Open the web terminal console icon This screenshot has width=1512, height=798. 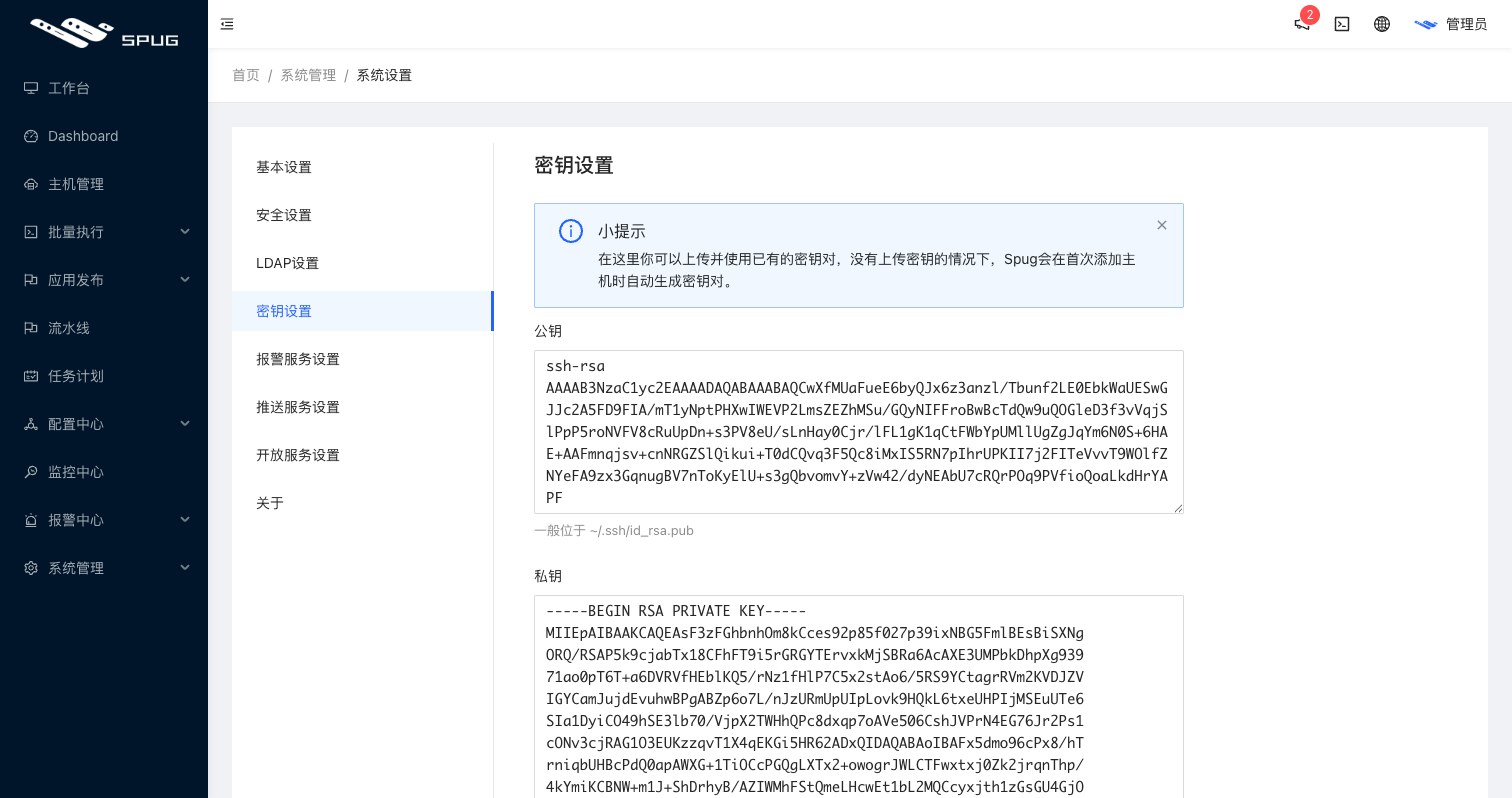(x=1342, y=24)
